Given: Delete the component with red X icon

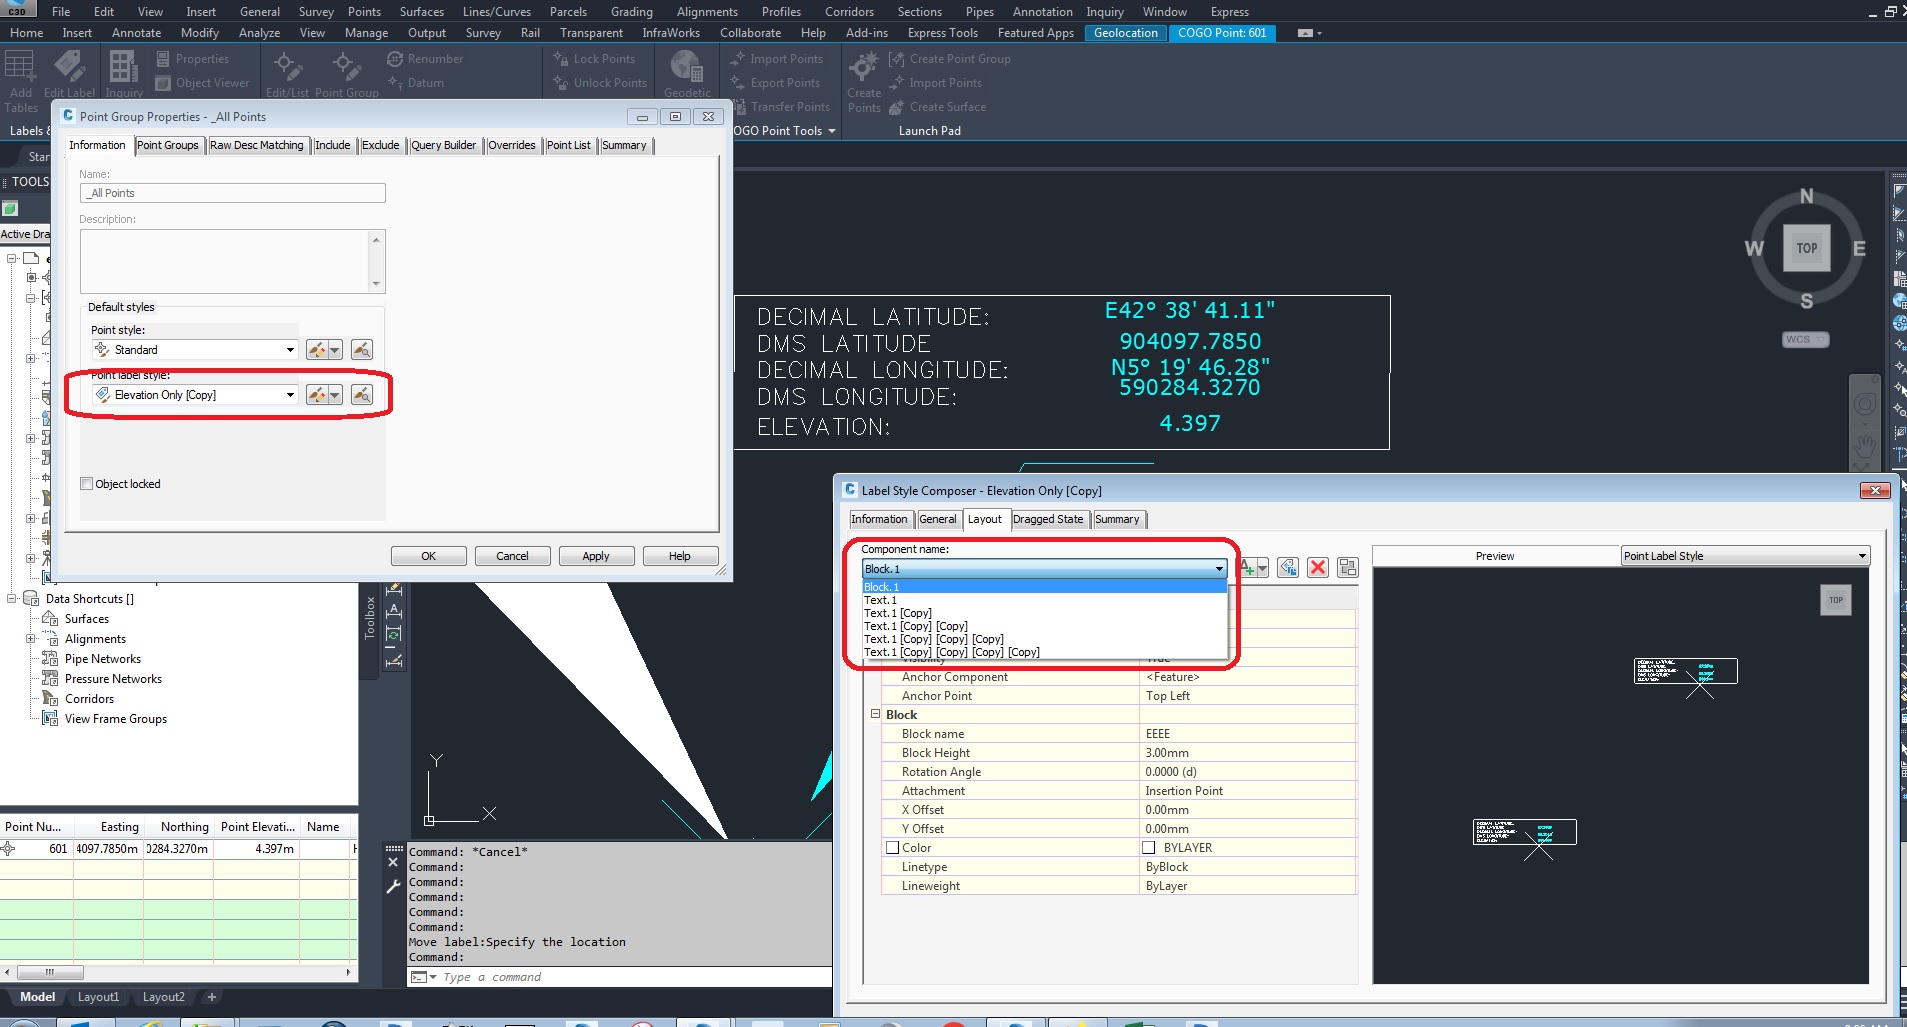Looking at the screenshot, I should pyautogui.click(x=1318, y=568).
